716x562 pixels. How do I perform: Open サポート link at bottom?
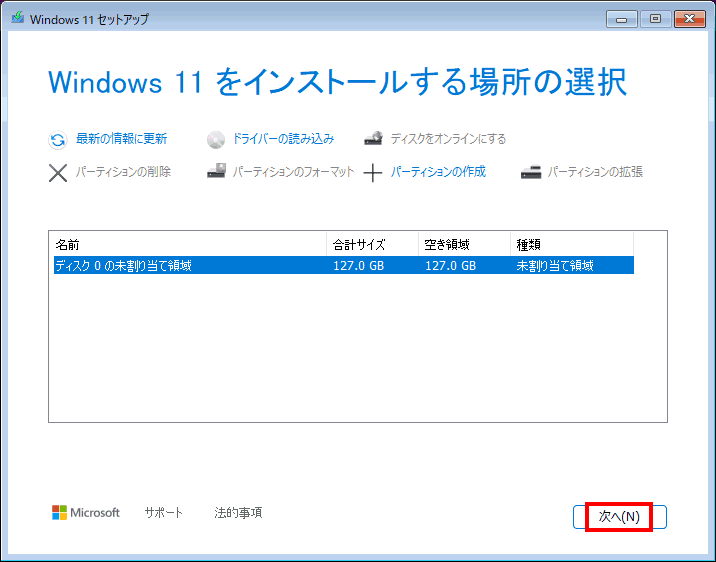point(163,513)
